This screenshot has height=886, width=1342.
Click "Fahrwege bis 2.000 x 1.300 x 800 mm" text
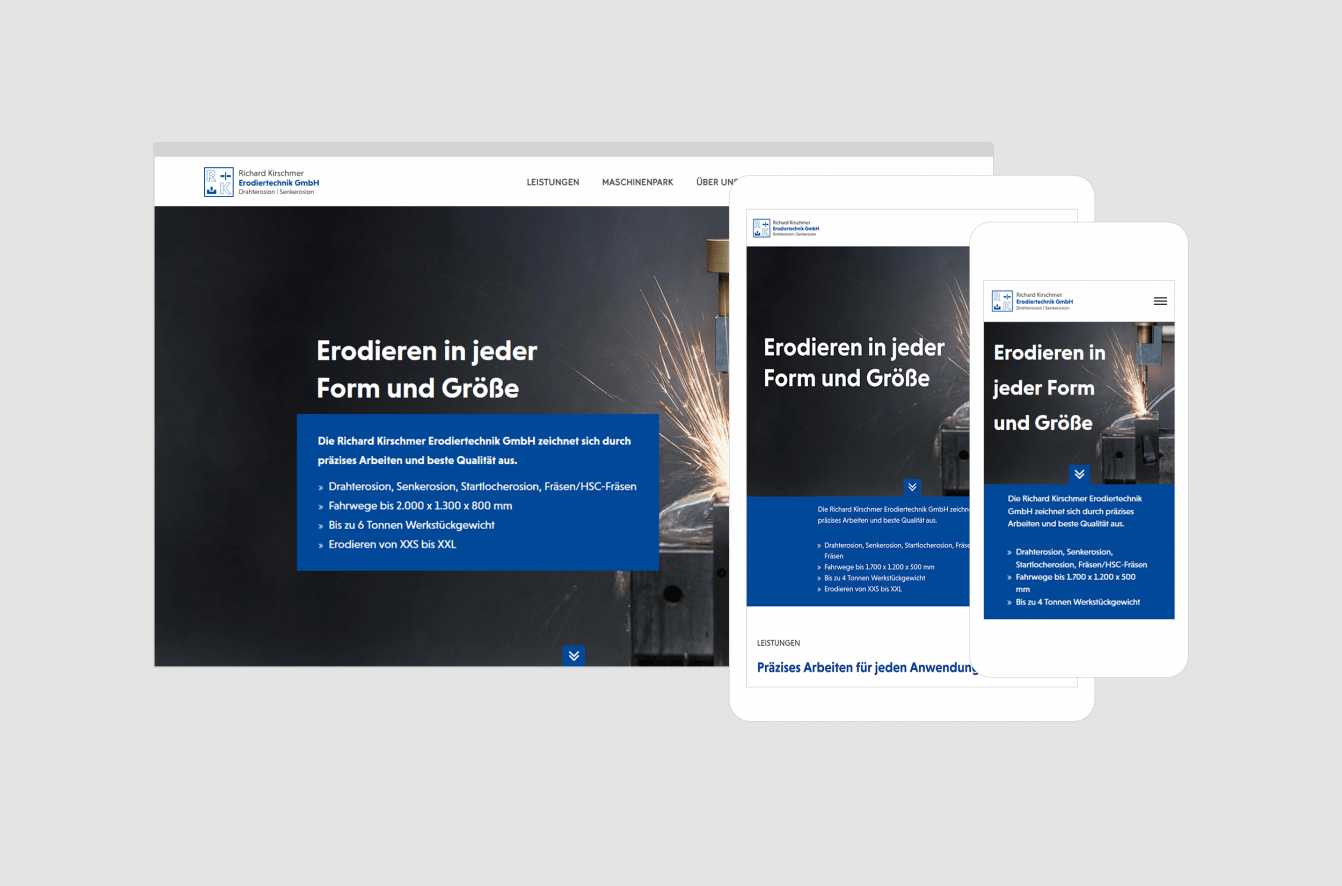(x=420, y=506)
